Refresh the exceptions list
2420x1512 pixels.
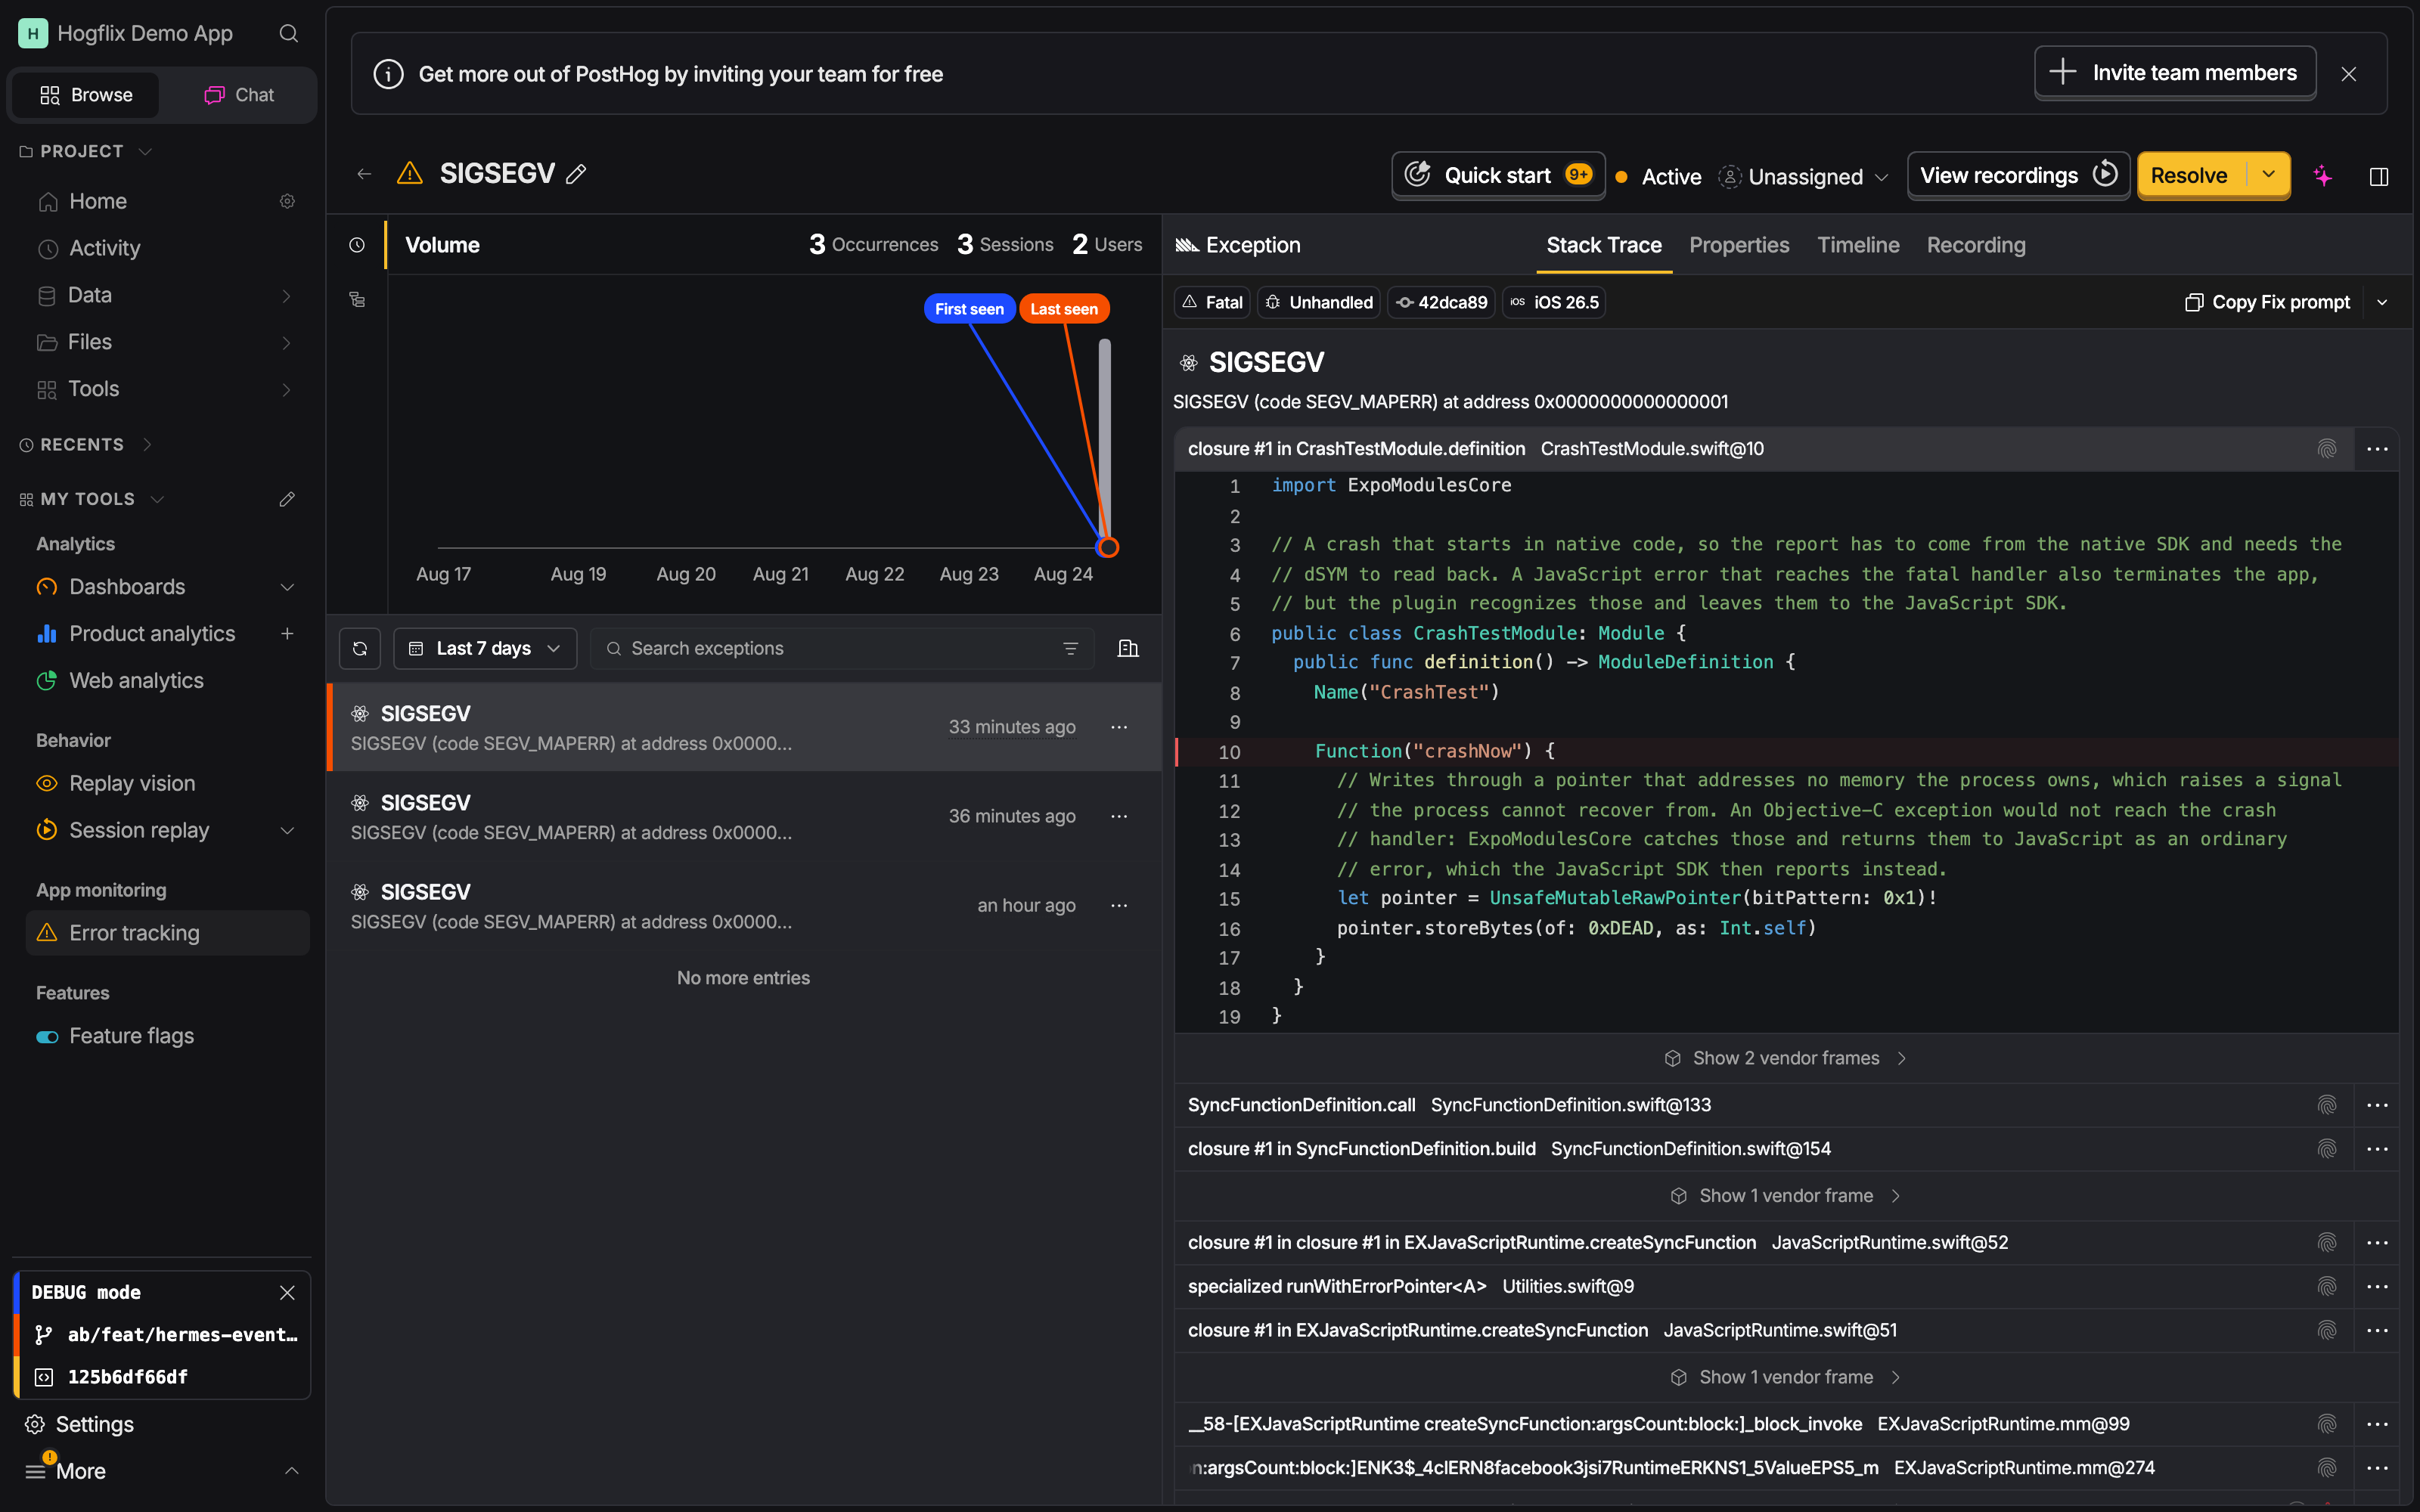(360, 648)
